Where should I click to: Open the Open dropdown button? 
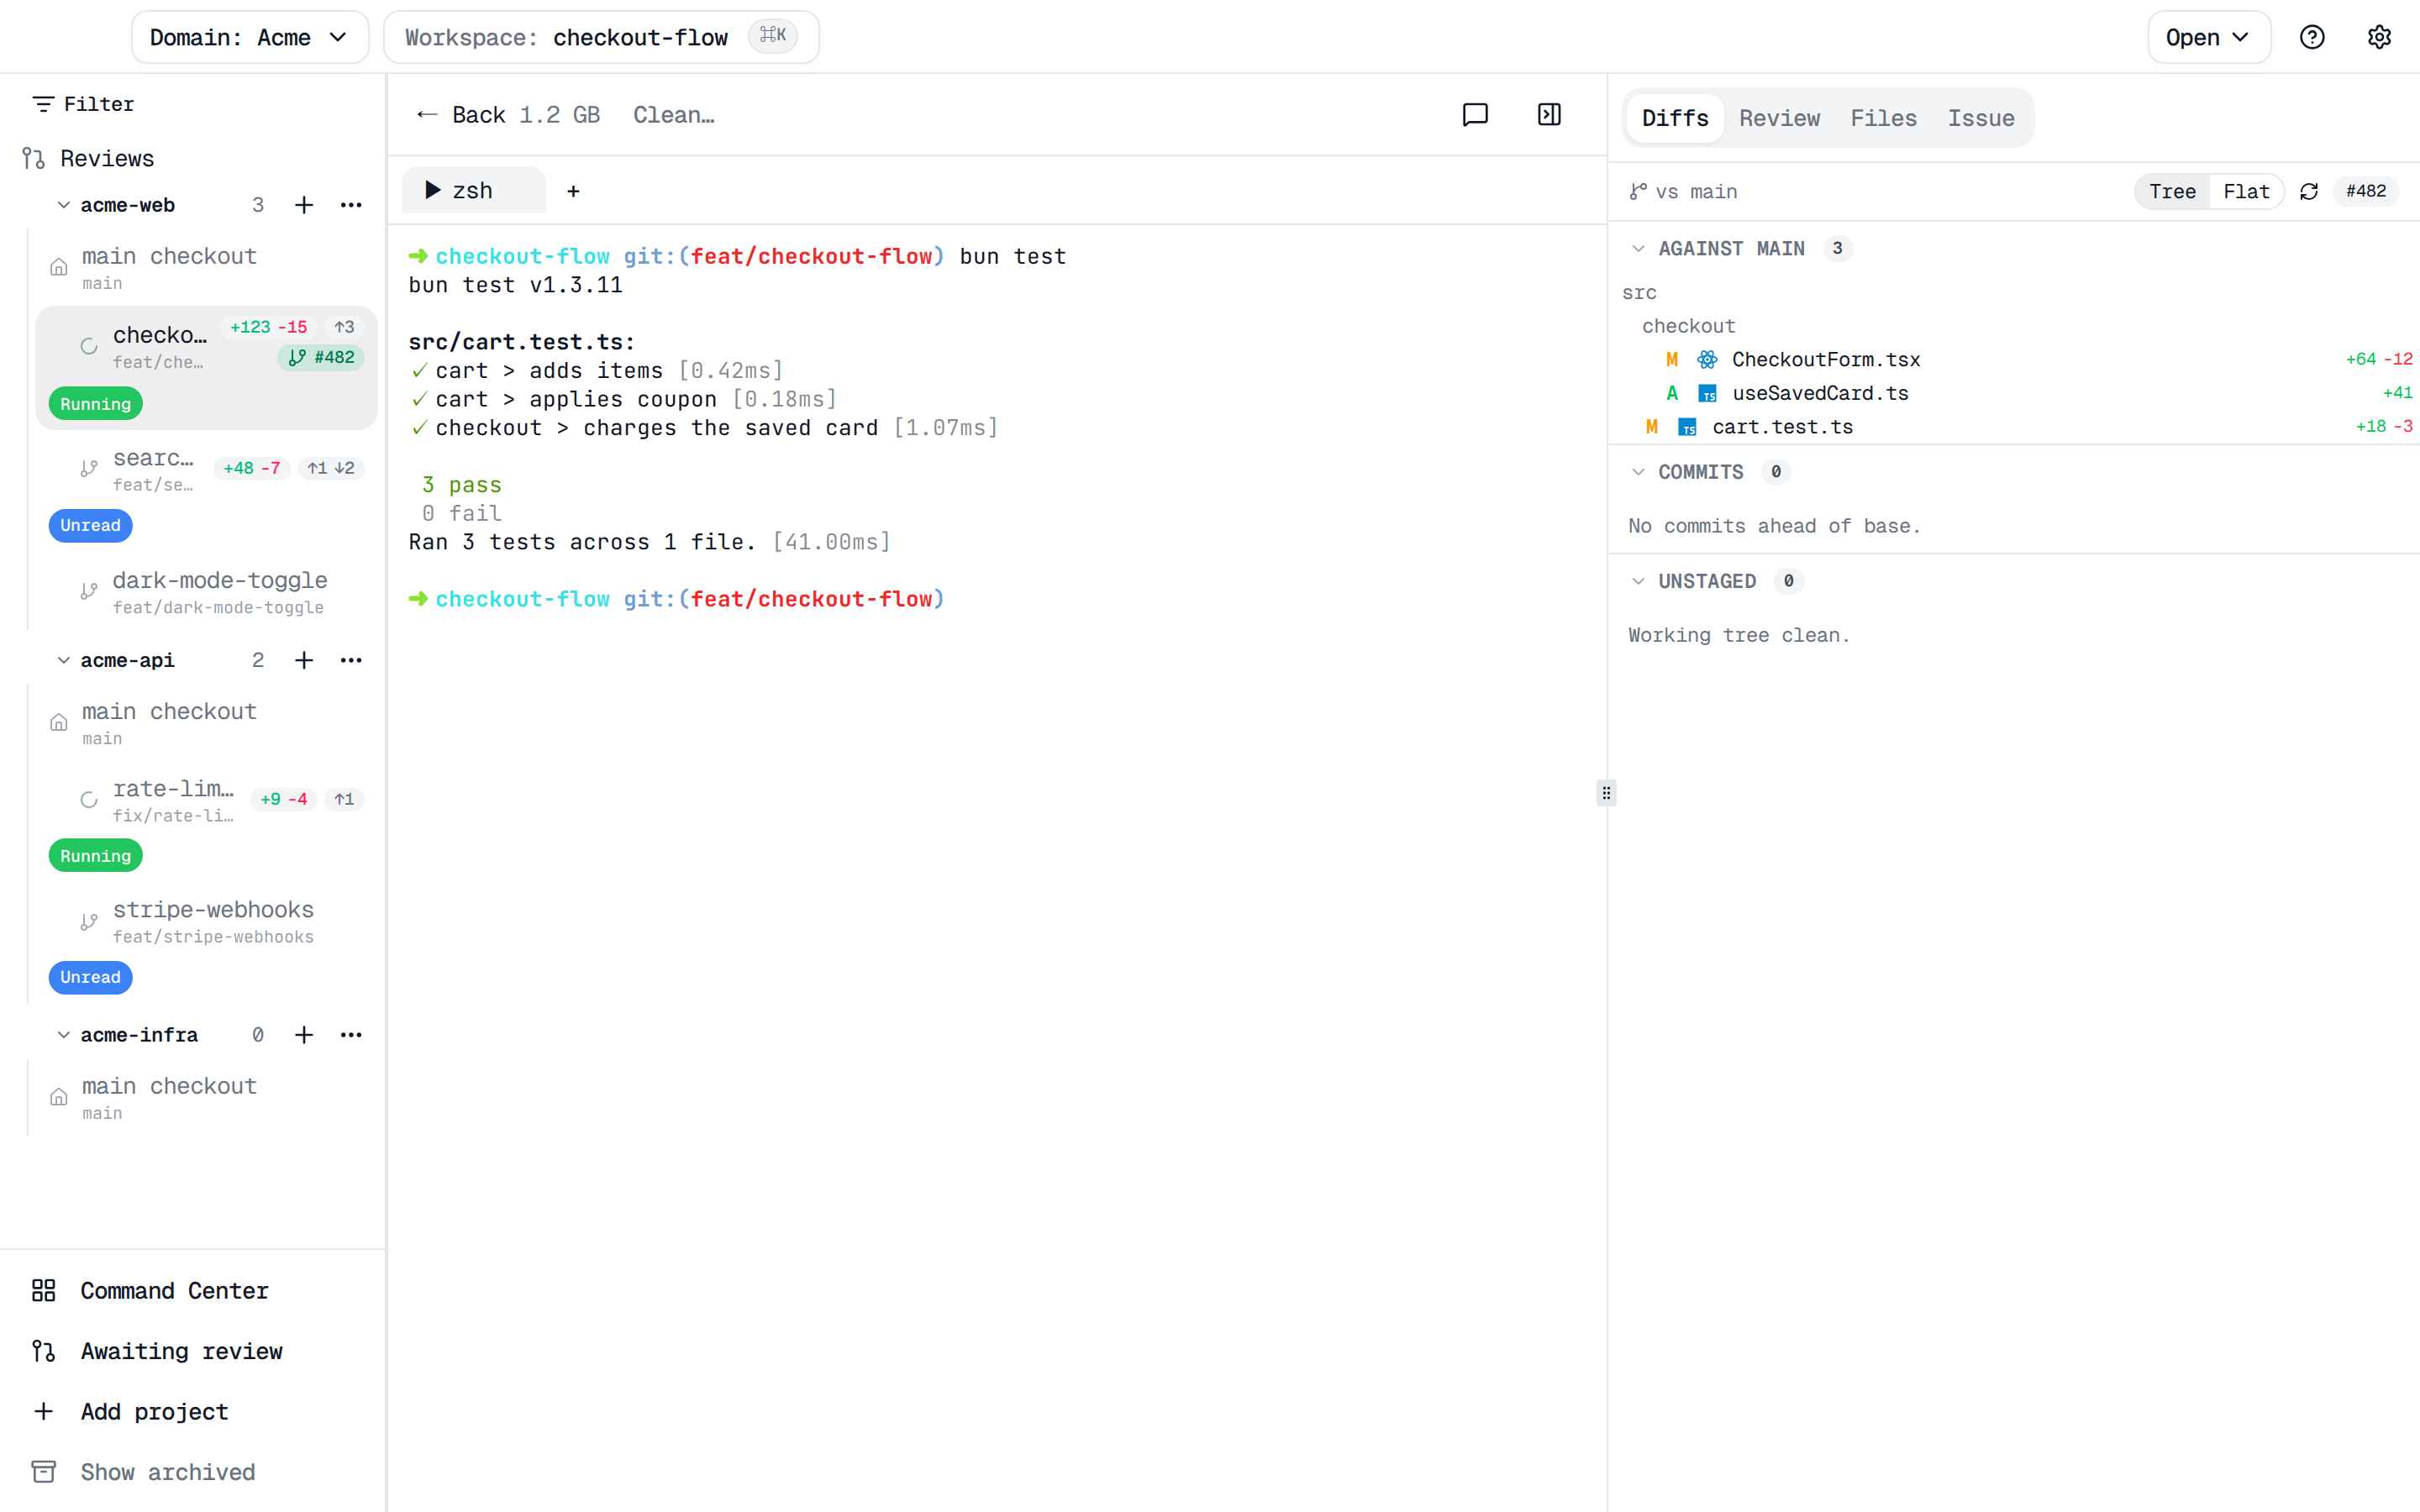pos(2209,37)
